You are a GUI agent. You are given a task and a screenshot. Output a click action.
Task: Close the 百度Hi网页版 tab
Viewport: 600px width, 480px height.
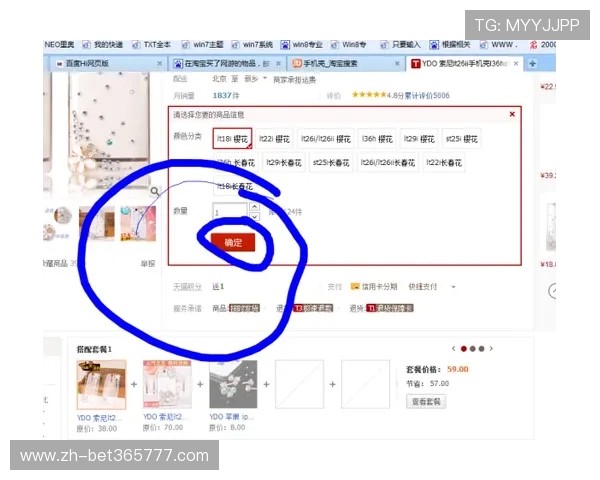160,64
